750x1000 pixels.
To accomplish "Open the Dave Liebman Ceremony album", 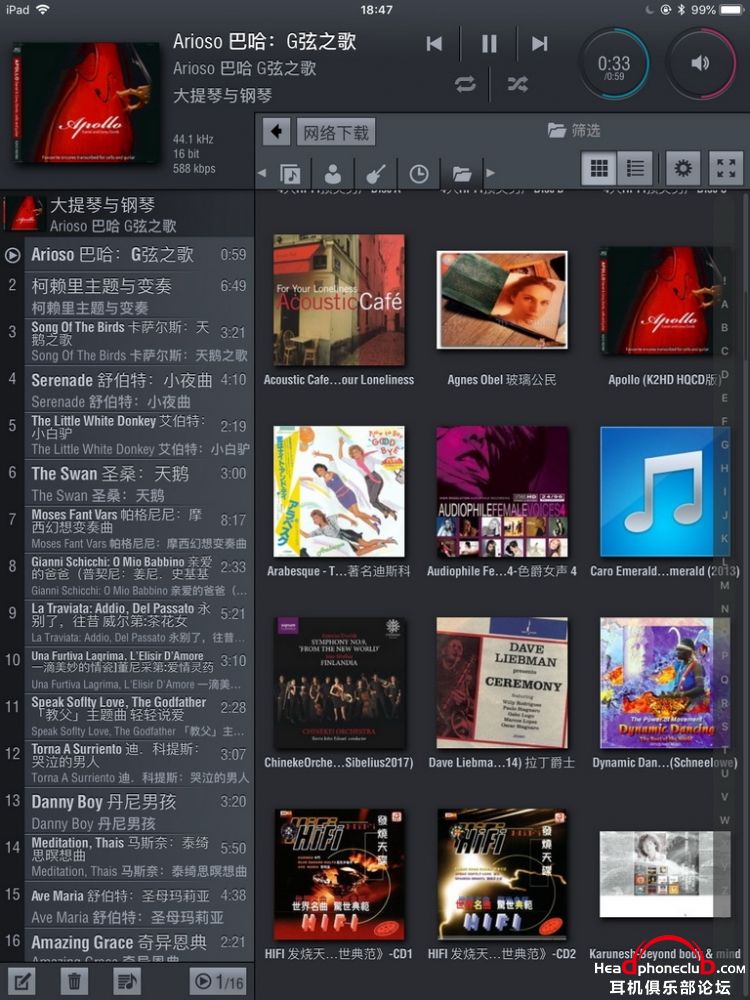I will (x=502, y=683).
